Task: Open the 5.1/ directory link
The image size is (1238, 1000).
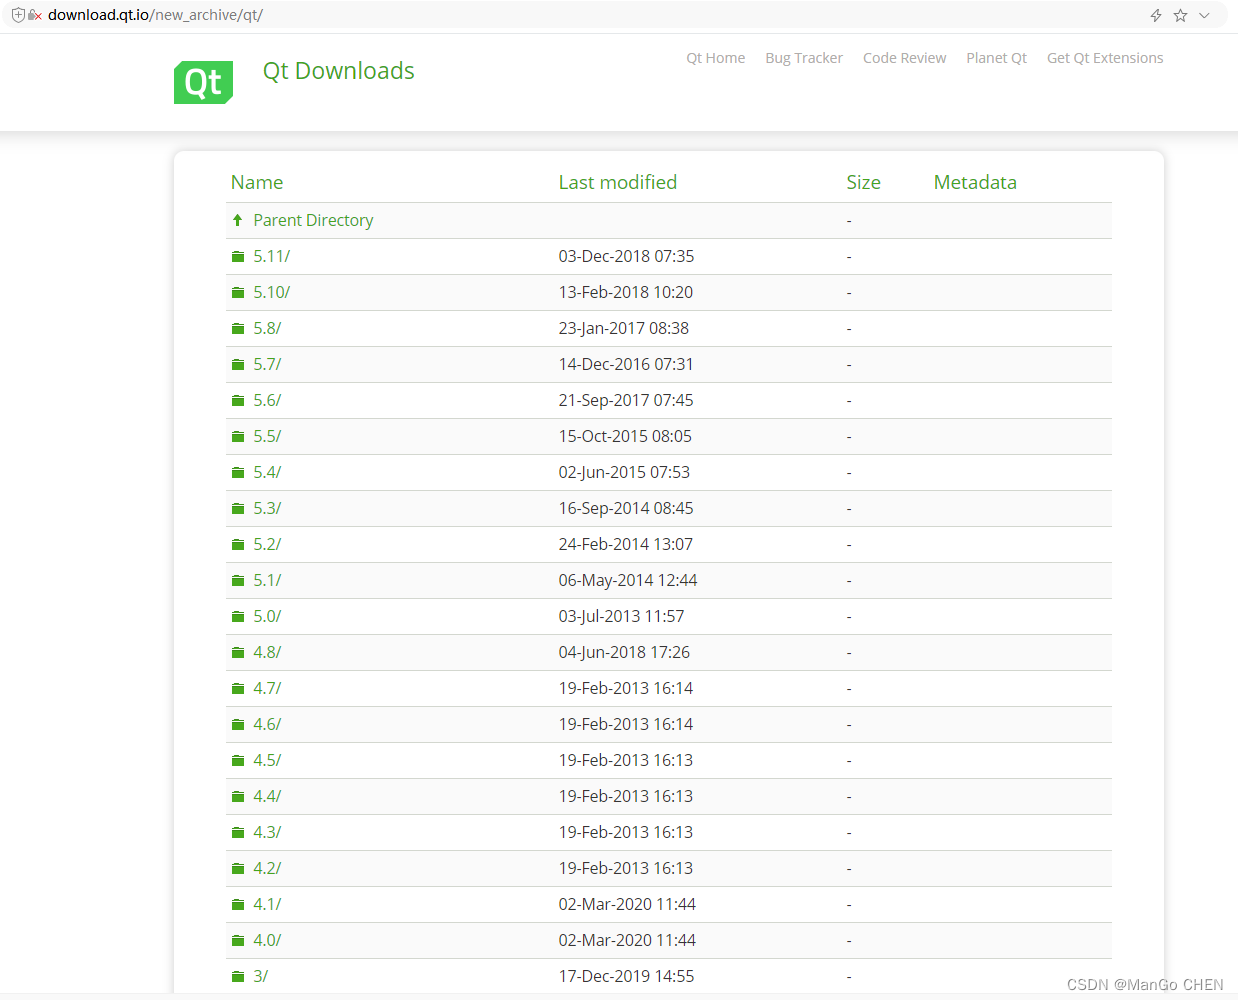Action: 267,581
